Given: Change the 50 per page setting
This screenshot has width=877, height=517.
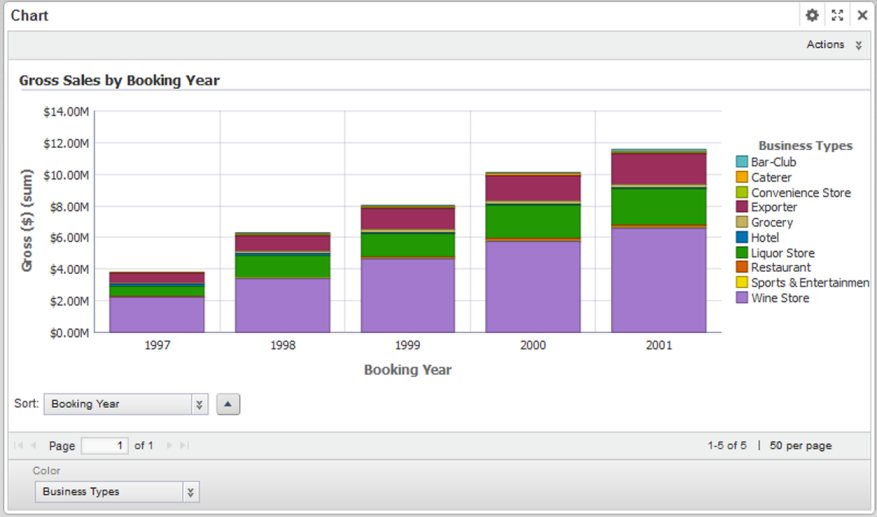Looking at the screenshot, I should 800,445.
